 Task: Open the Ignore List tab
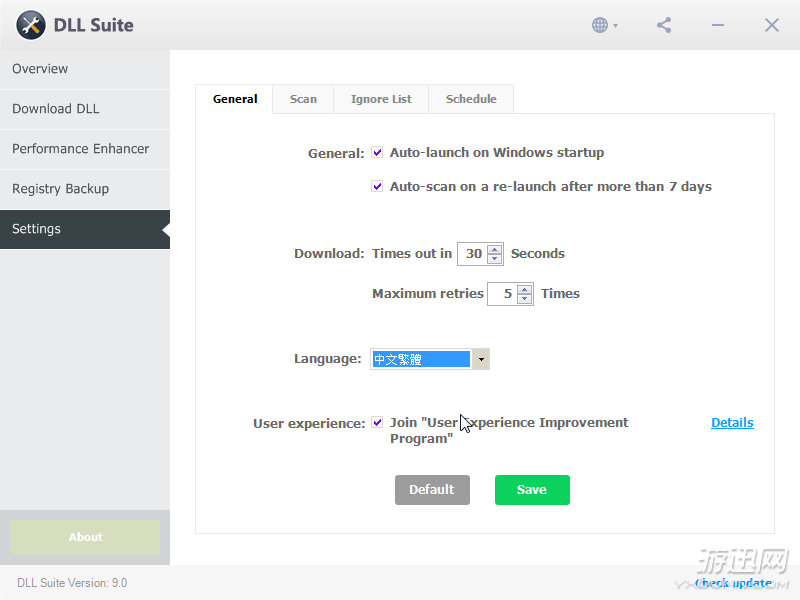click(381, 99)
